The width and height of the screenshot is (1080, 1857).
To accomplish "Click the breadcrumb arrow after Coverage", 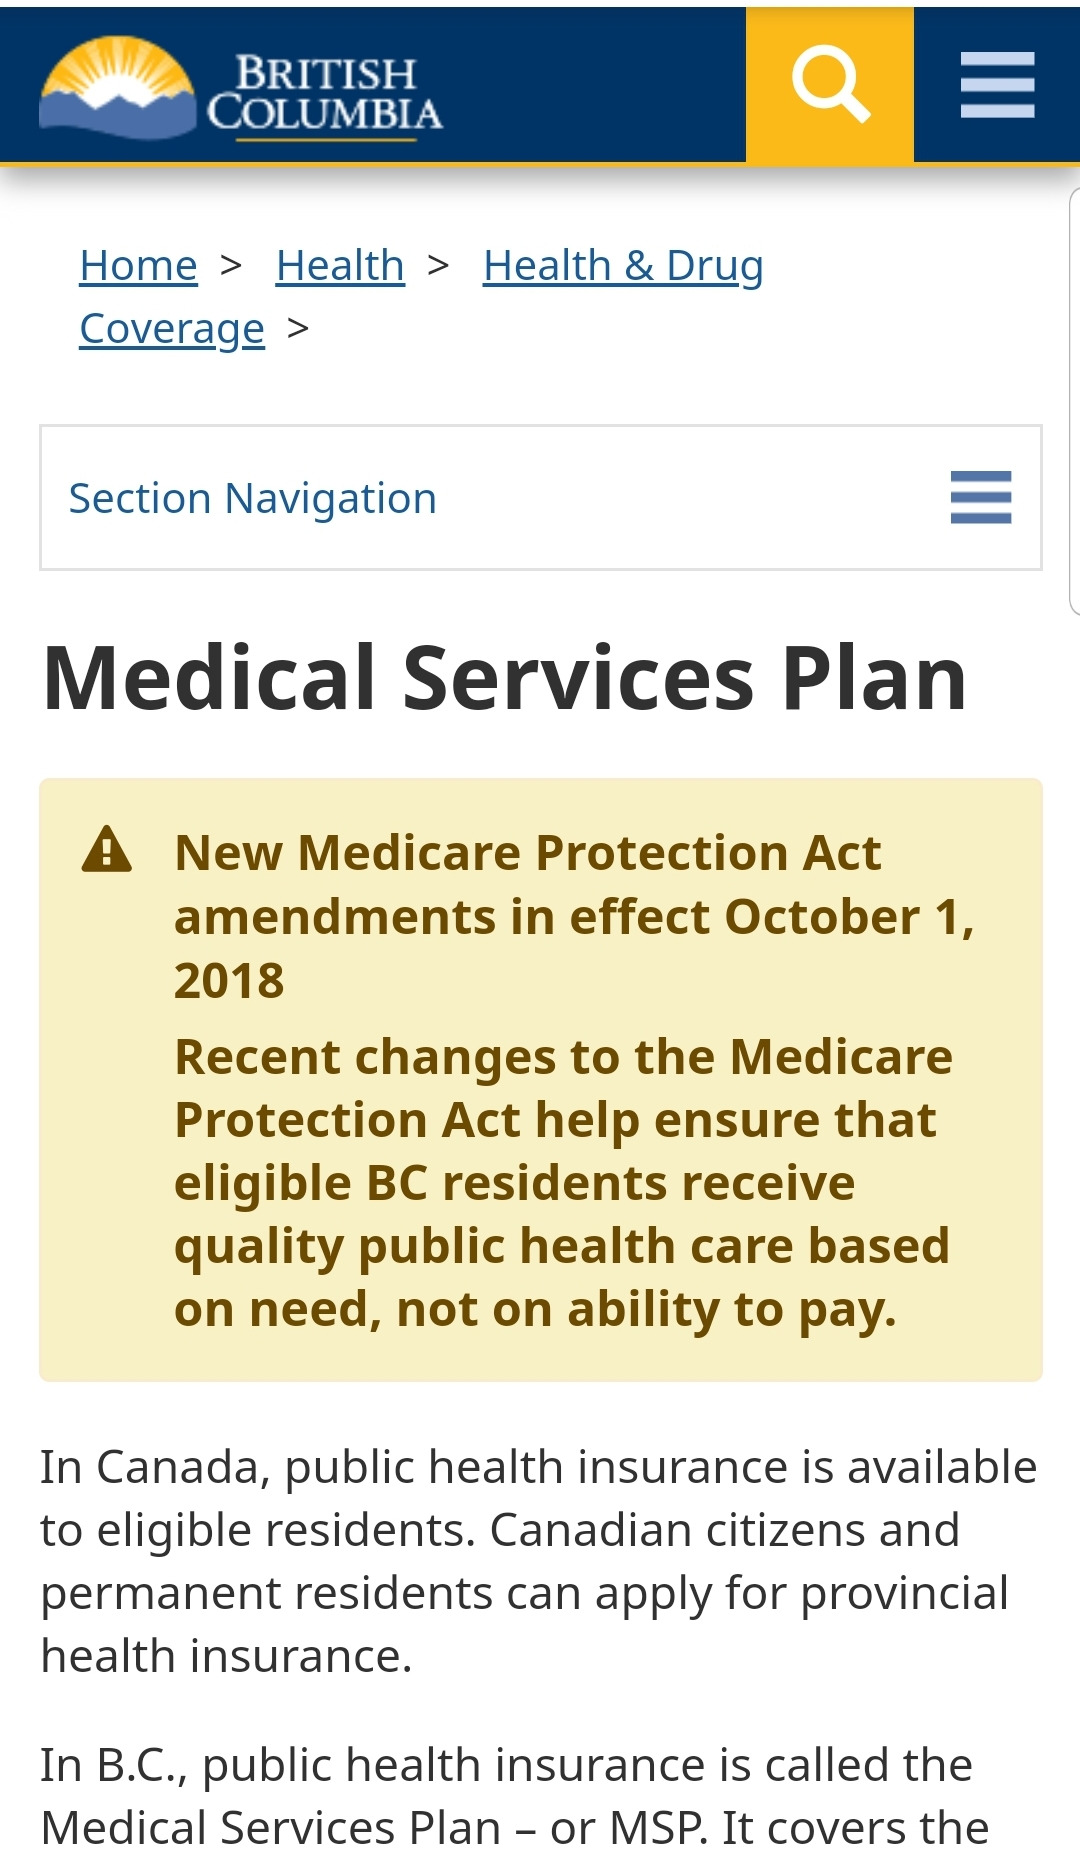I will (298, 328).
